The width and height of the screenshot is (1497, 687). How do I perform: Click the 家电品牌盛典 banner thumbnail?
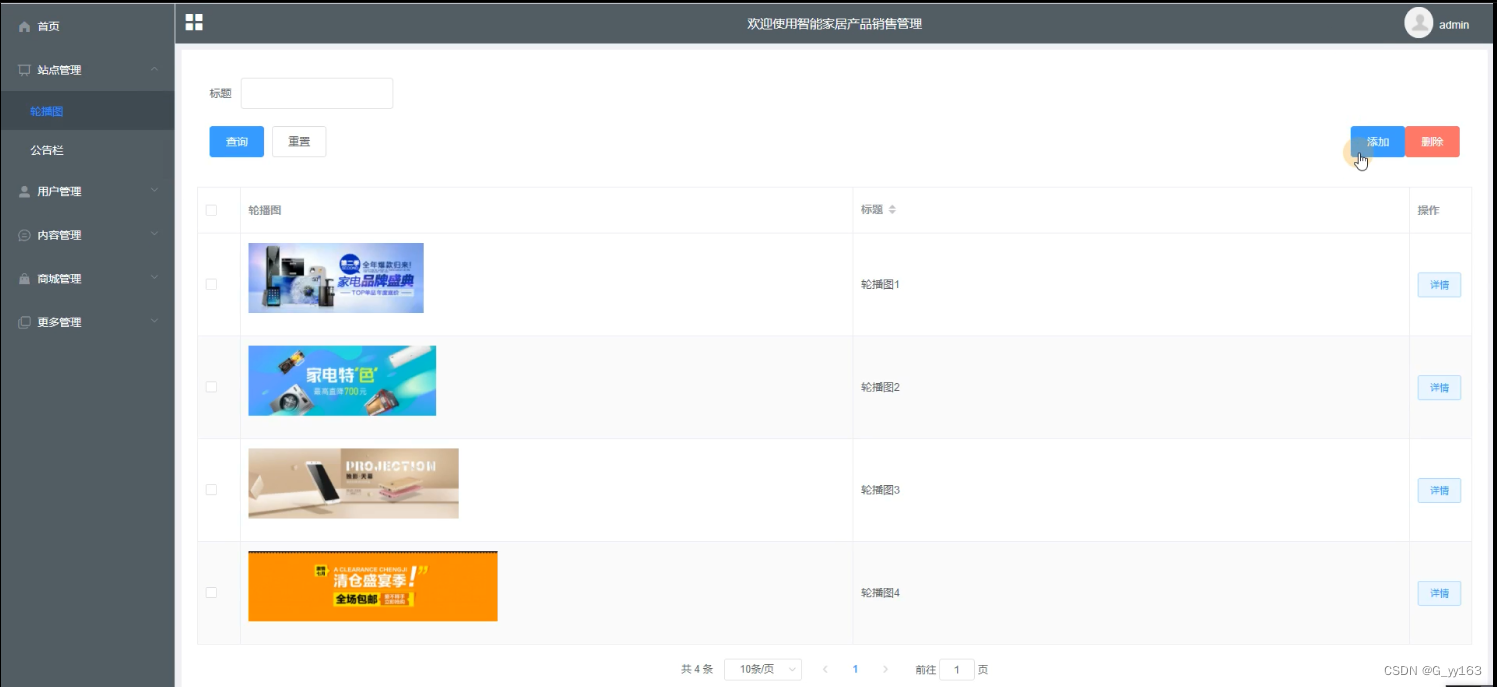[336, 278]
